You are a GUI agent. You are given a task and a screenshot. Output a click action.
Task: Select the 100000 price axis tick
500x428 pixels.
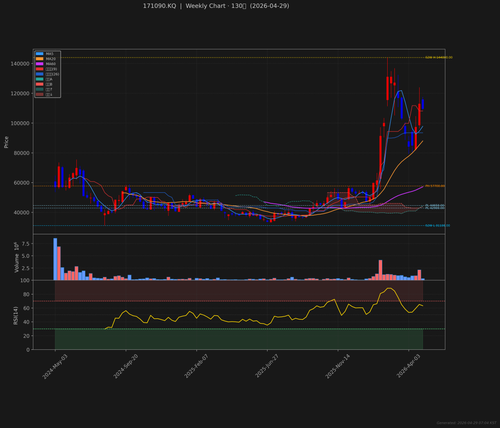click(x=20, y=123)
